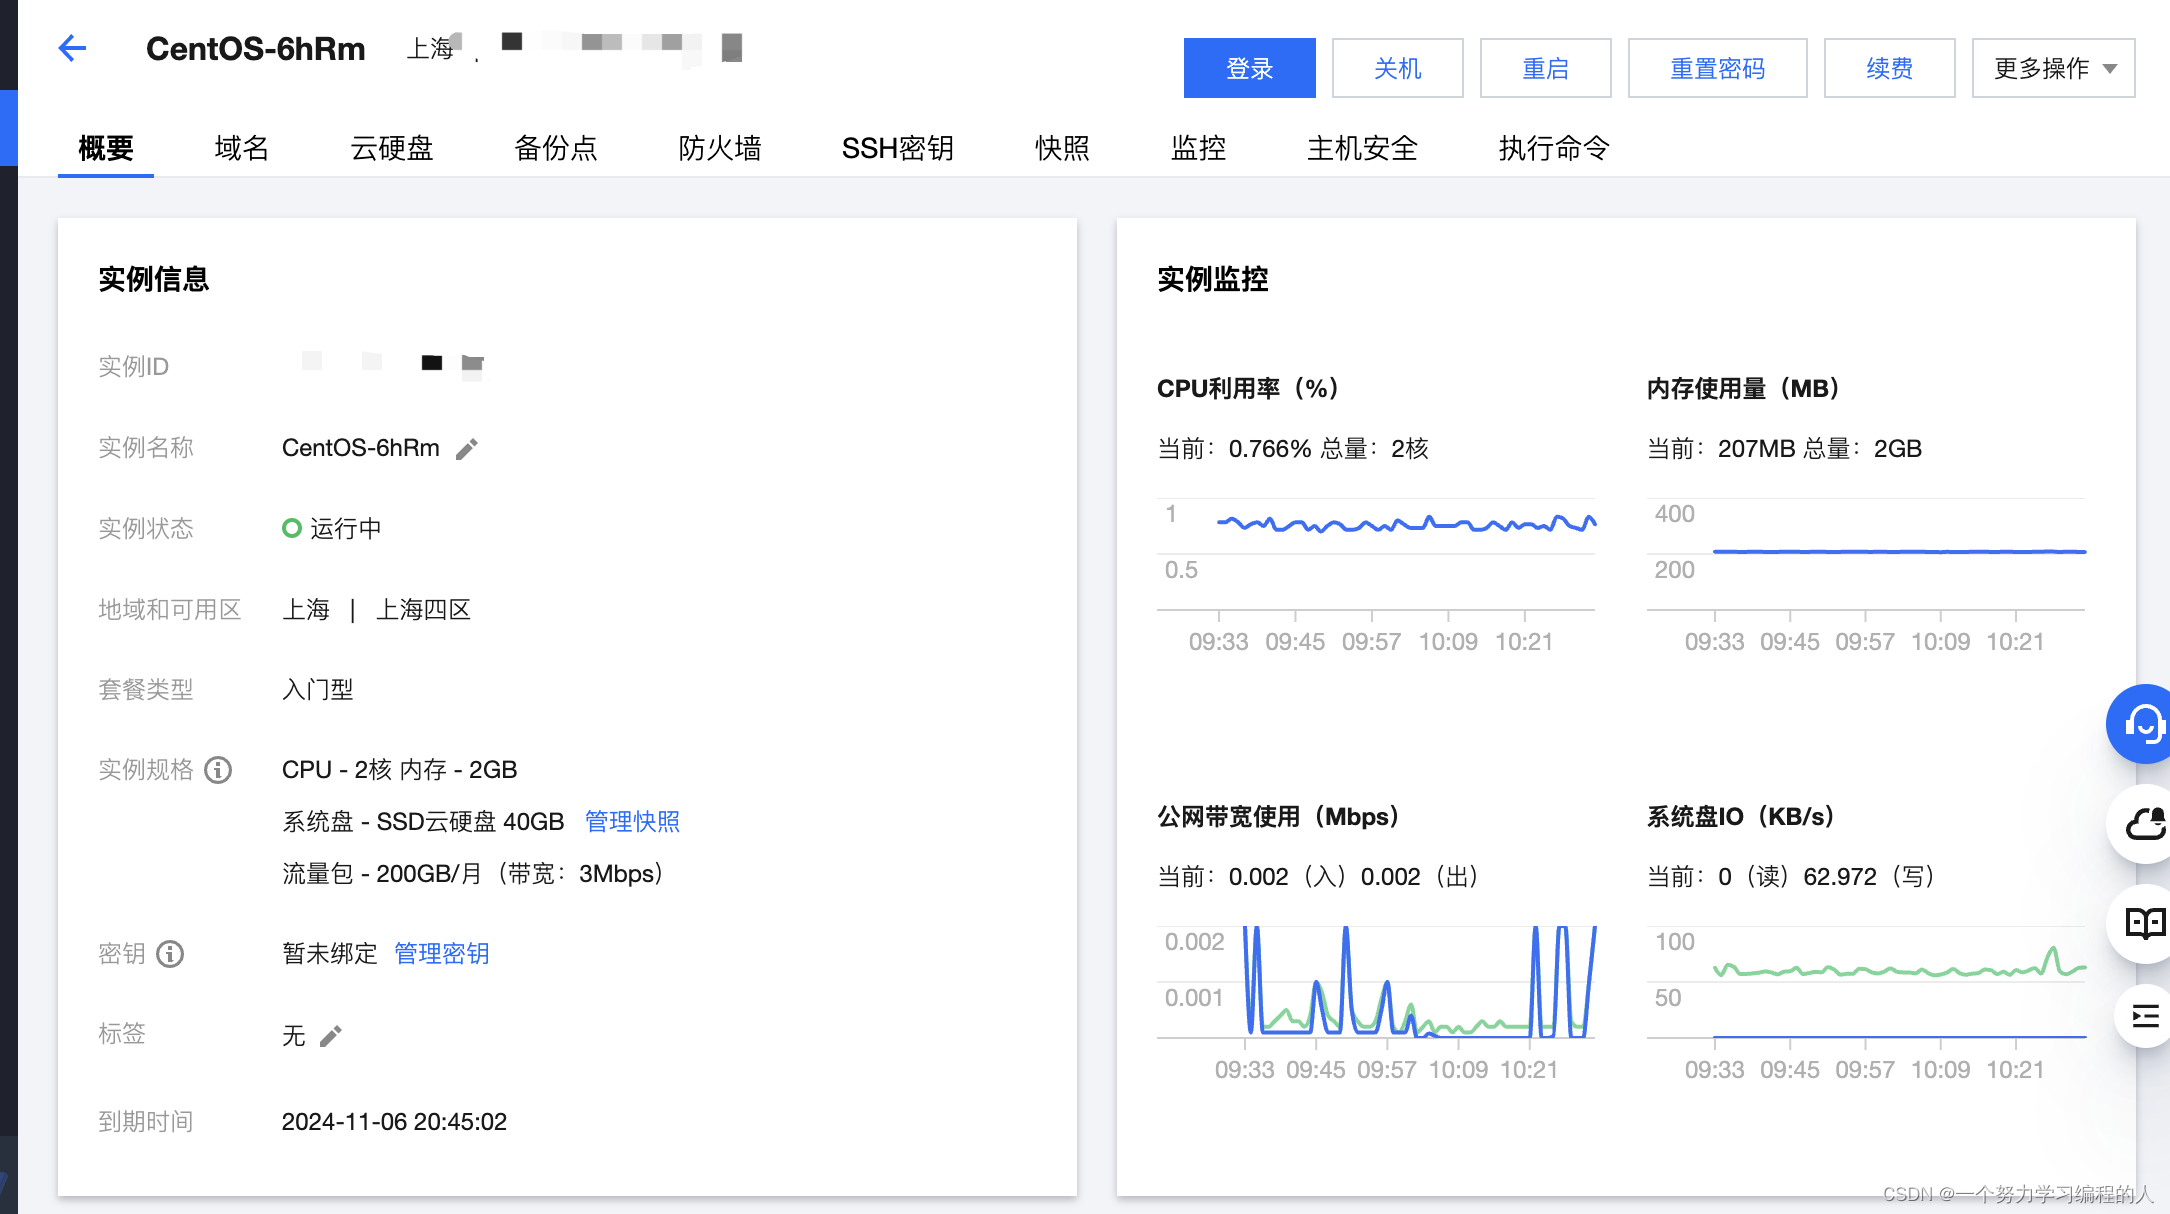Click the Reset Password (重置密码) button
Image resolution: width=2170 pixels, height=1214 pixels.
coord(1718,68)
